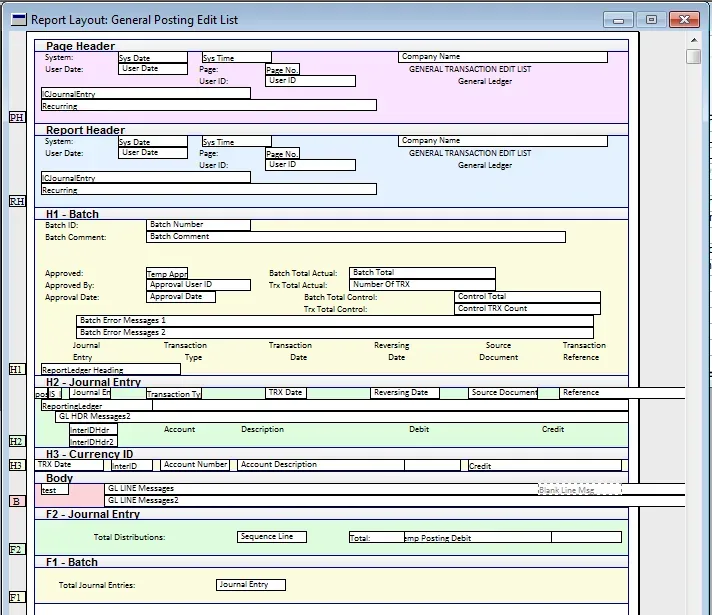This screenshot has height=615, width=712.
Task: Select the Company Name field in Page Header
Action: click(x=502, y=57)
